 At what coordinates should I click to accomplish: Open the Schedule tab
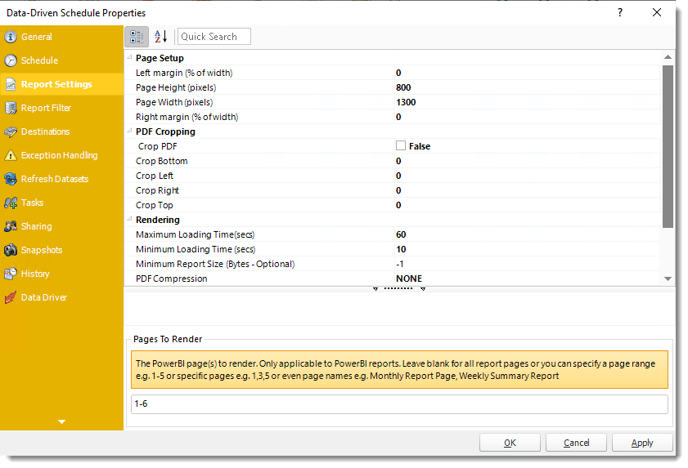pyautogui.click(x=62, y=61)
